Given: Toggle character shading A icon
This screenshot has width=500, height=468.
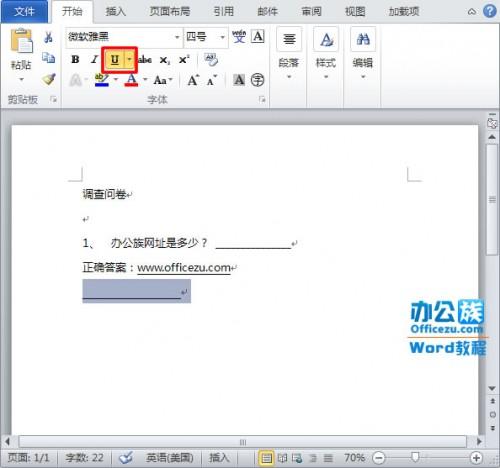Looking at the screenshot, I should pos(239,80).
